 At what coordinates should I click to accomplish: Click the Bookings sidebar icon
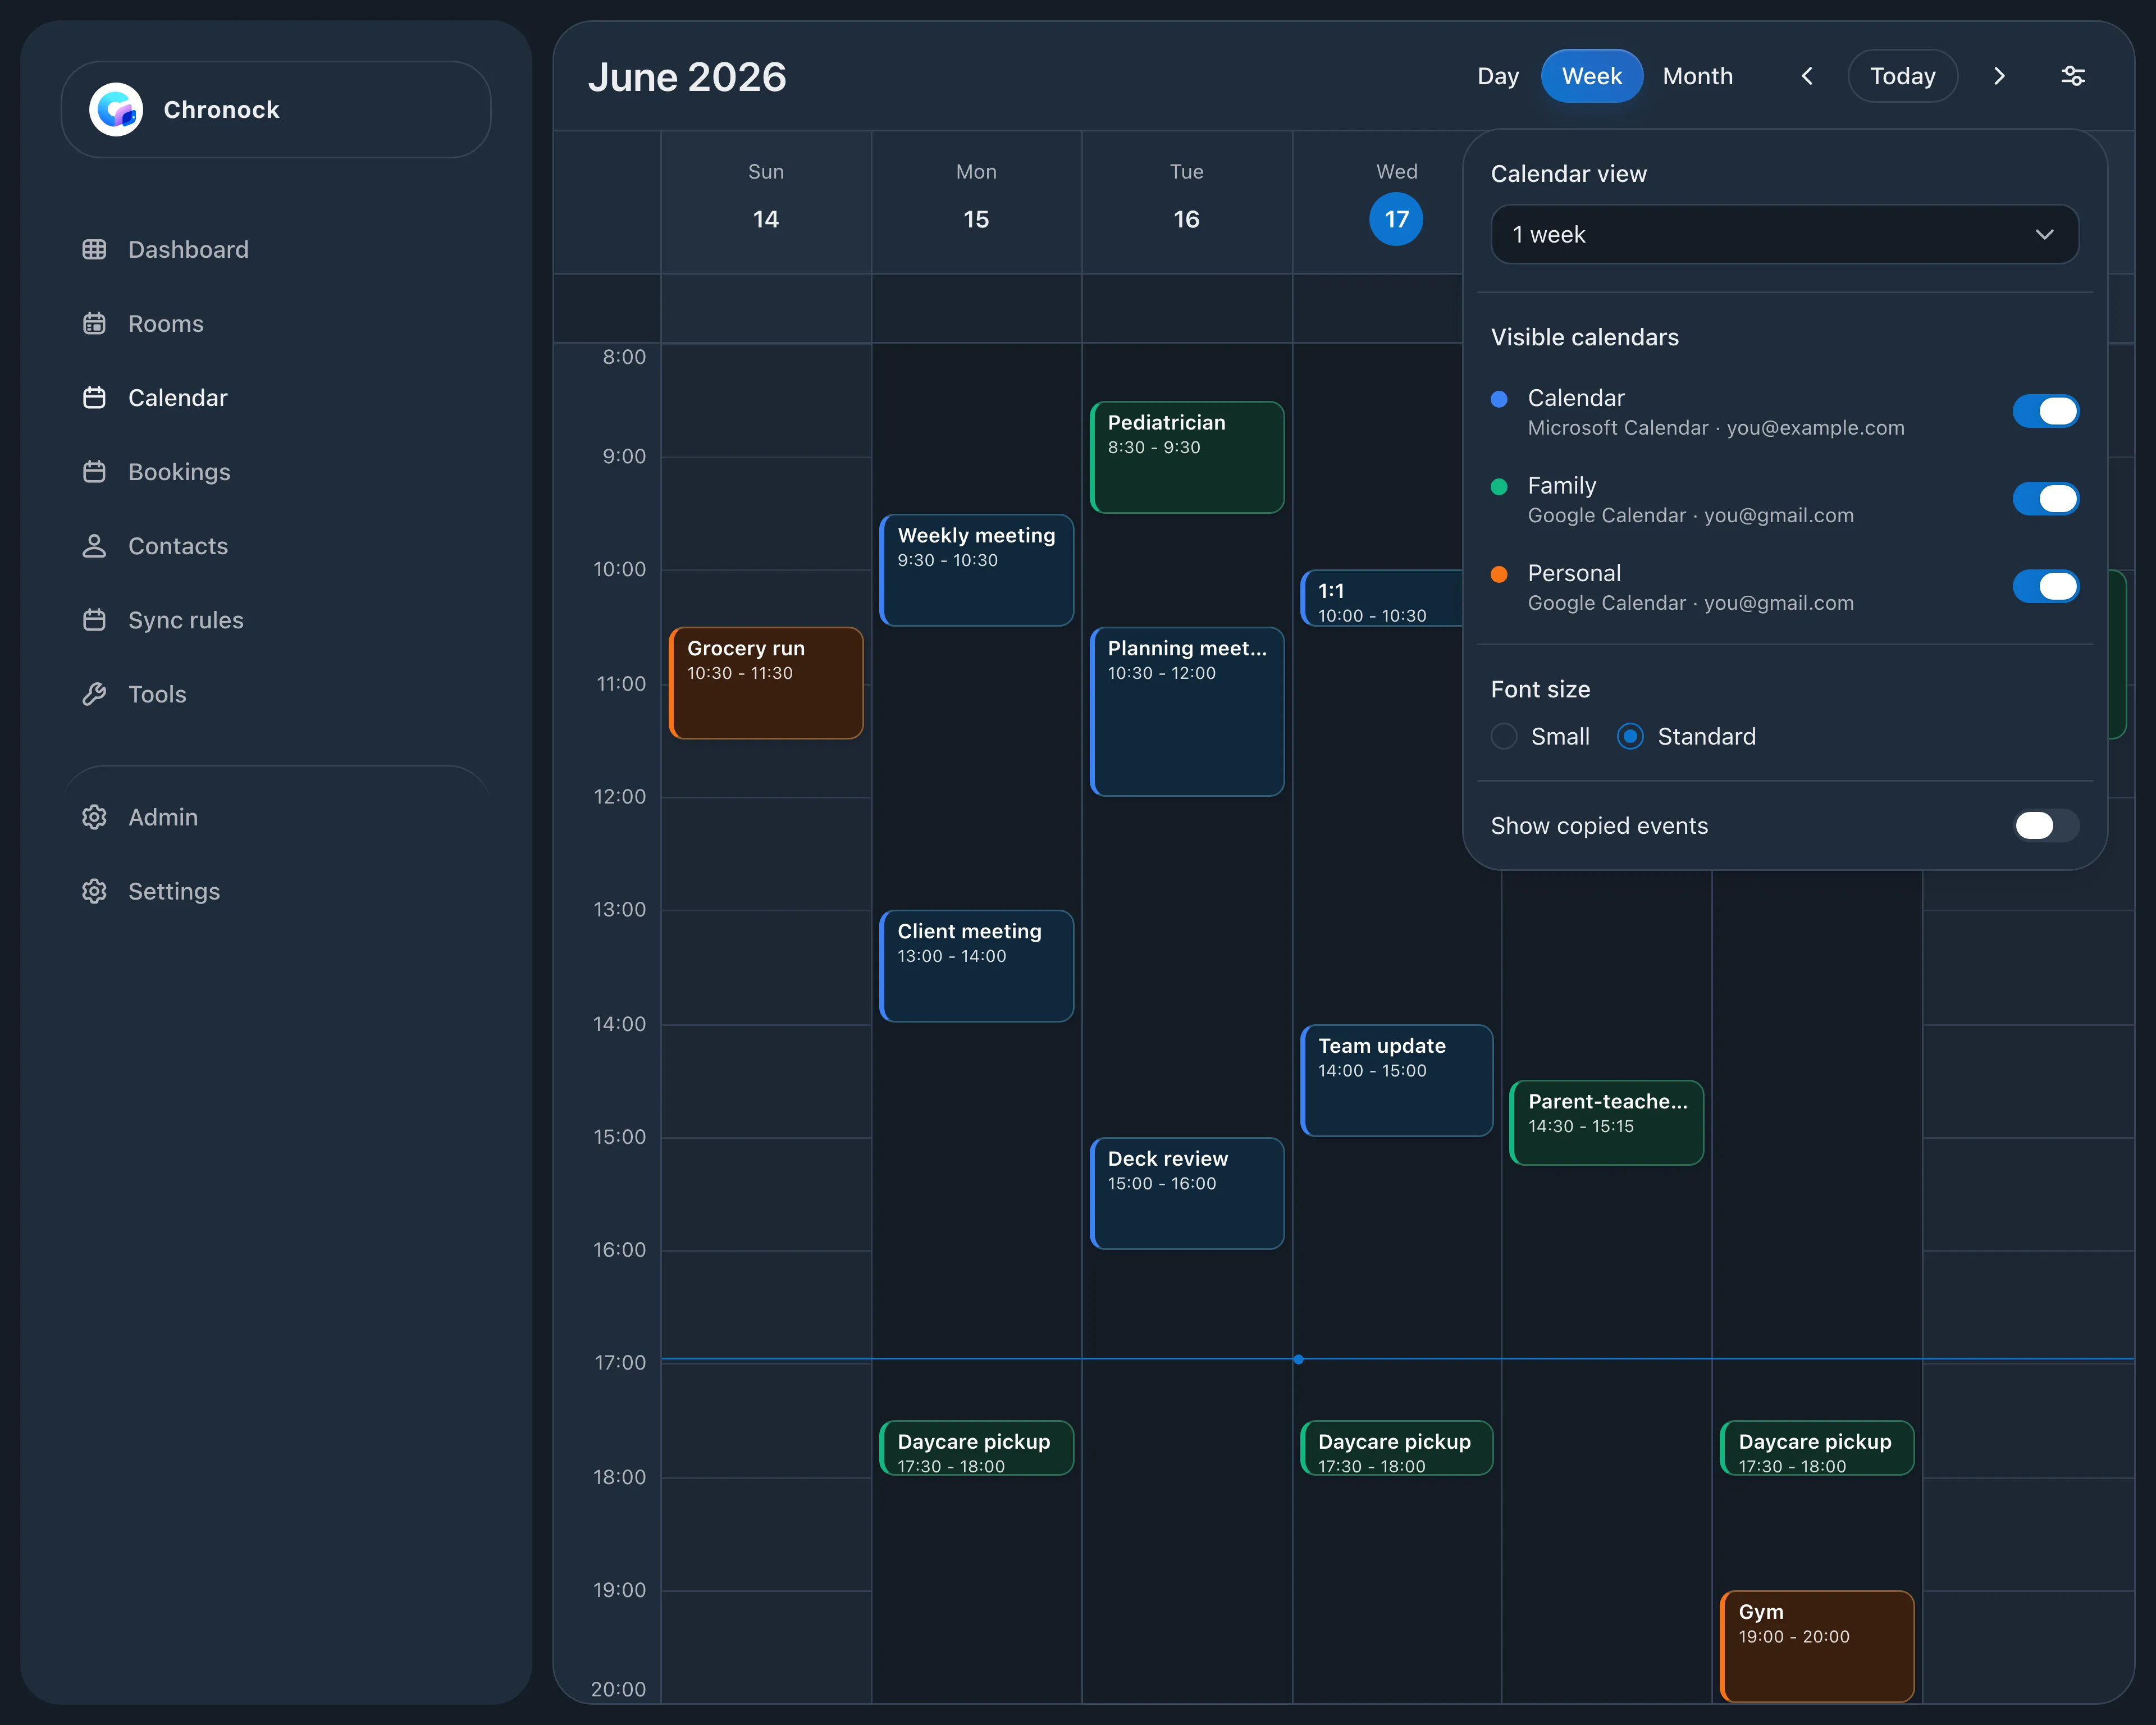pyautogui.click(x=94, y=471)
